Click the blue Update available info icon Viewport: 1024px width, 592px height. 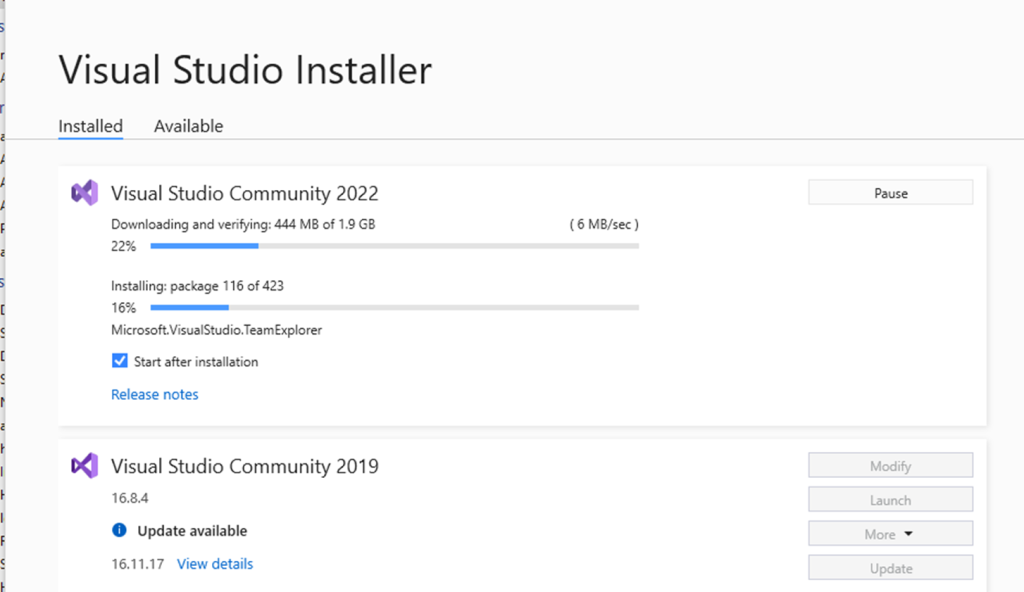tap(119, 531)
